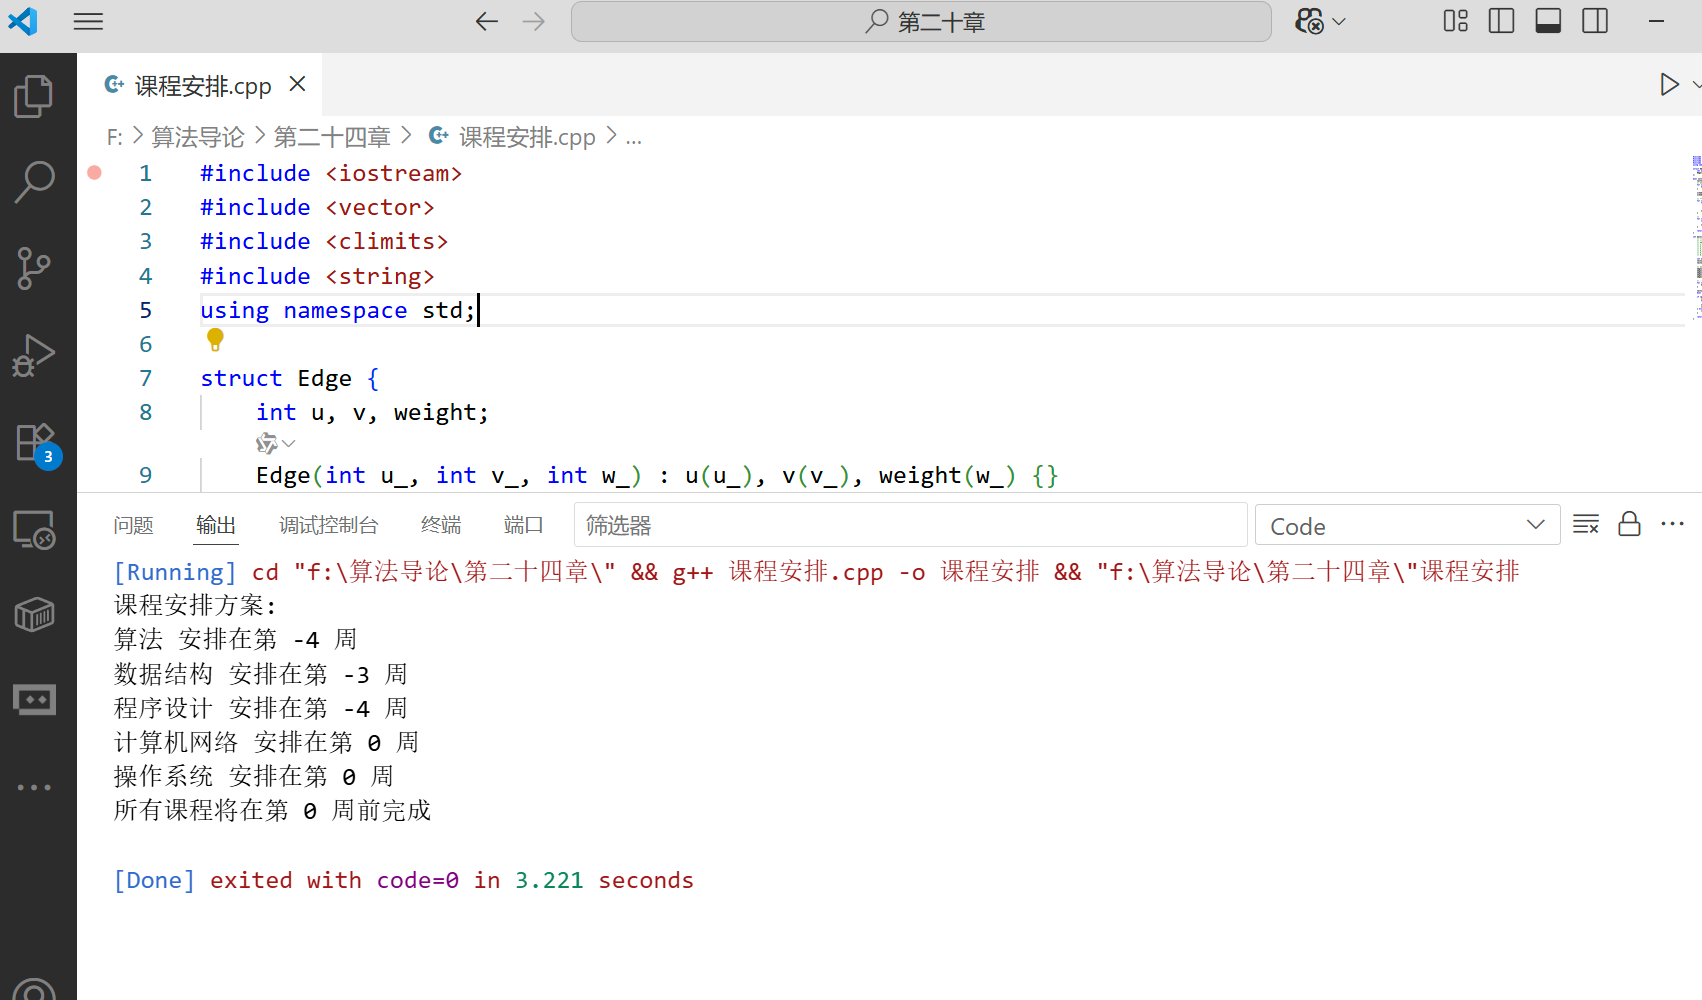Open the accounts icon at activity bar bottom
1702x1000 pixels.
[34, 990]
